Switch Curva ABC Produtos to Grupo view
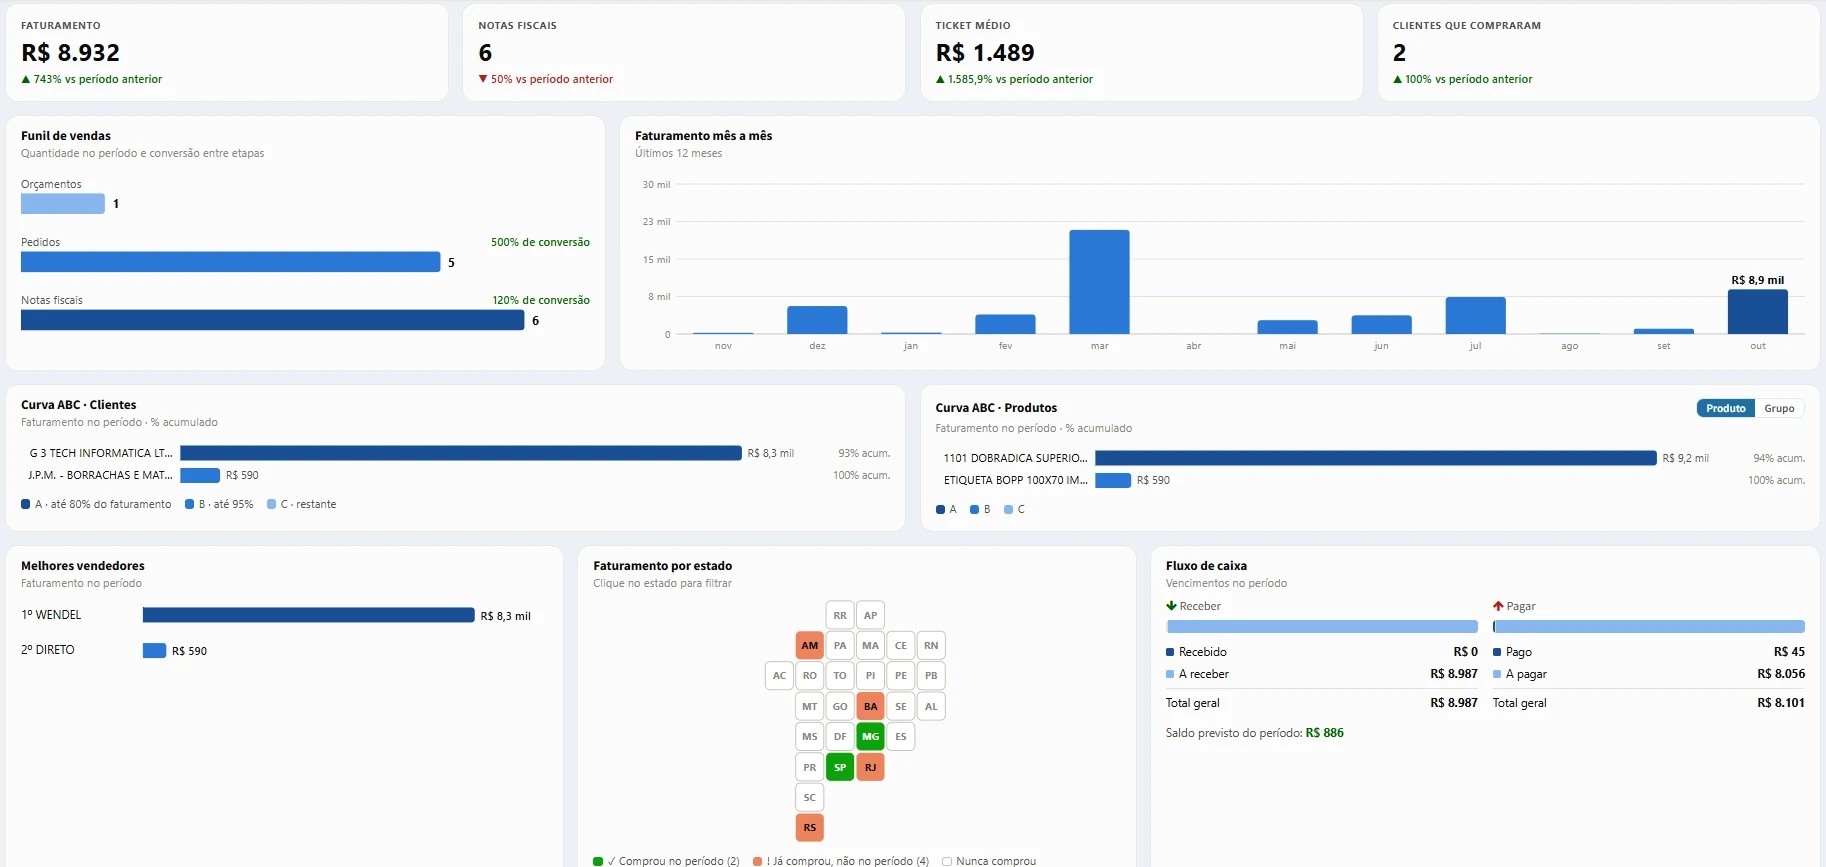Viewport: 1826px width, 867px height. 1779,408
